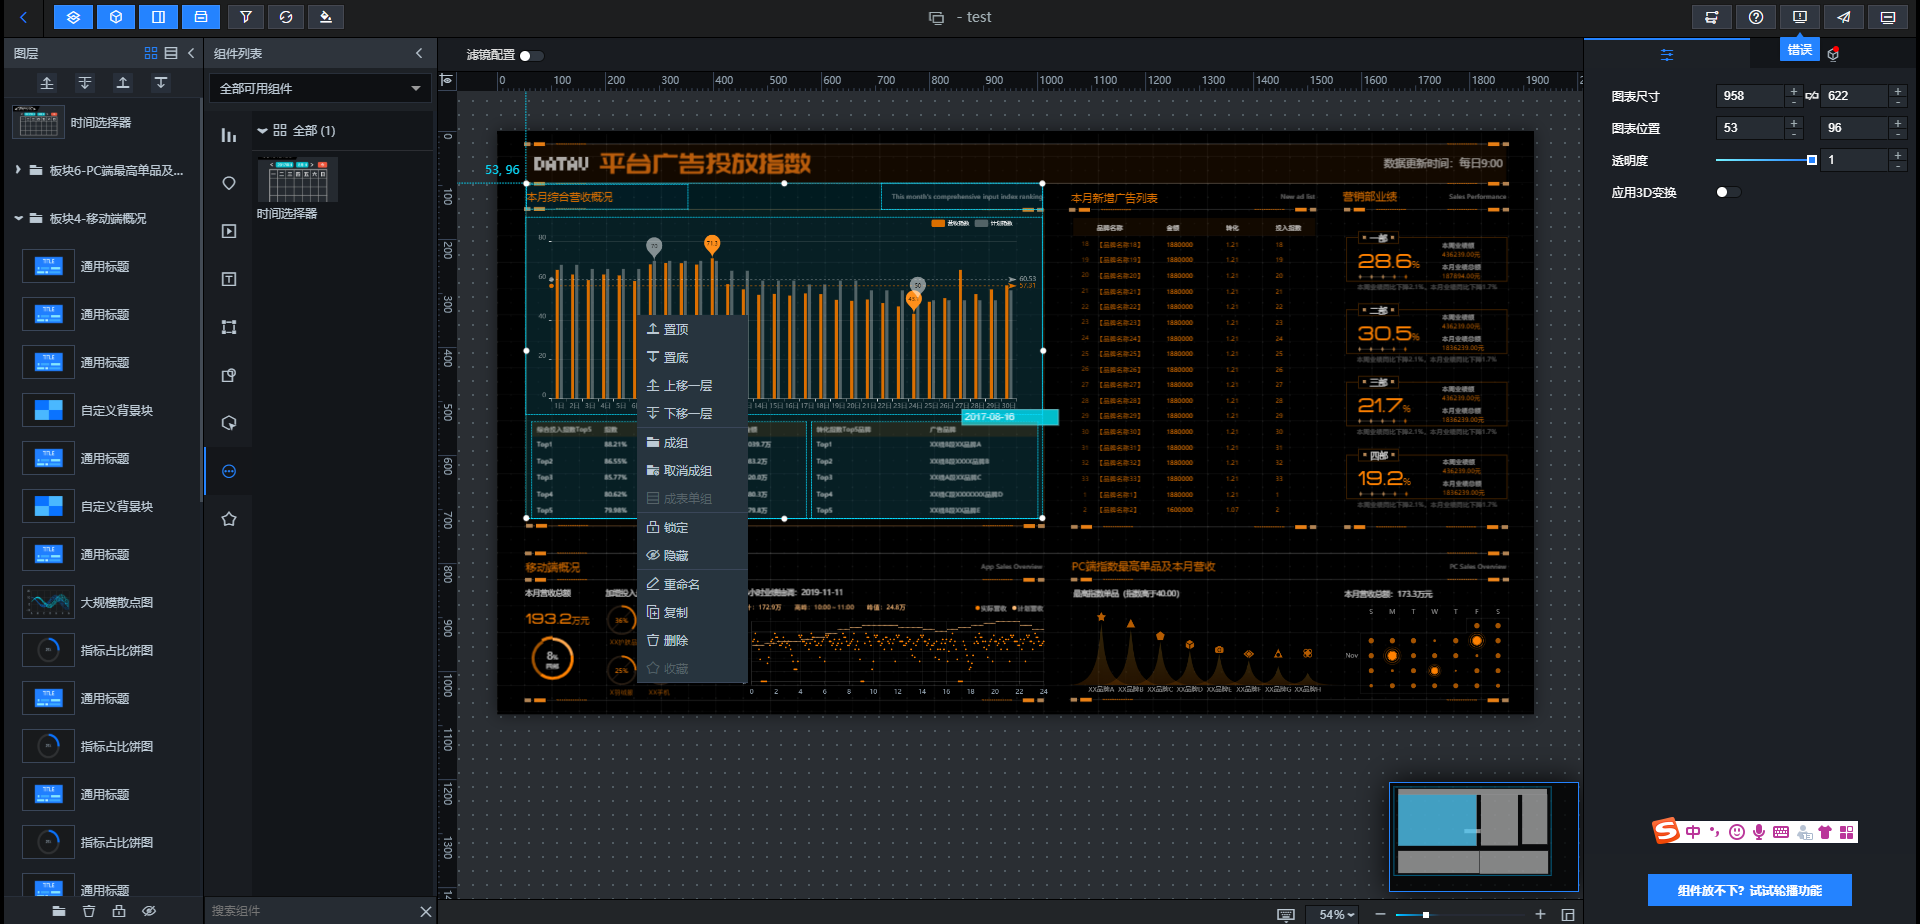1920x924 pixels.
Task: Choose 置顶 in context menu
Action: click(x=692, y=329)
